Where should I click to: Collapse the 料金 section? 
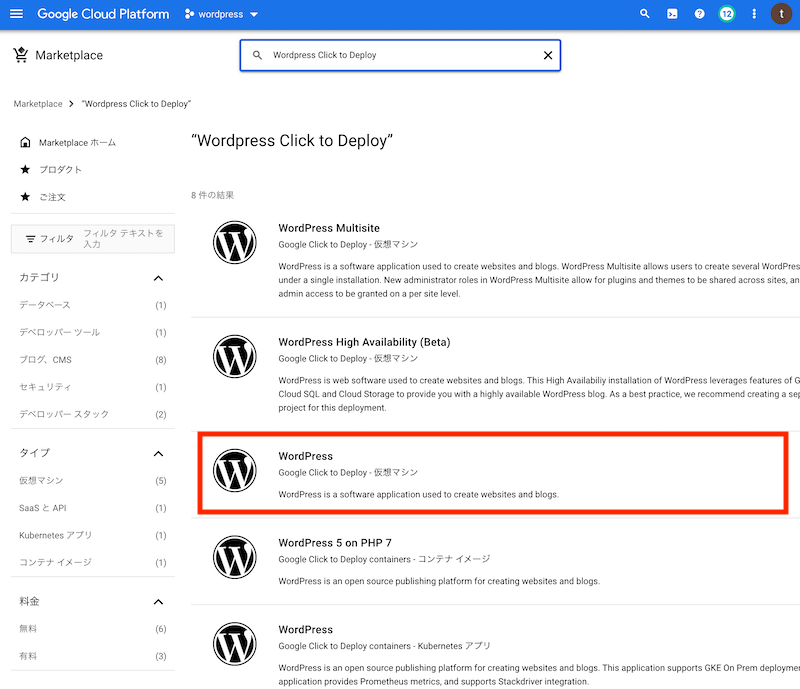[x=158, y=602]
